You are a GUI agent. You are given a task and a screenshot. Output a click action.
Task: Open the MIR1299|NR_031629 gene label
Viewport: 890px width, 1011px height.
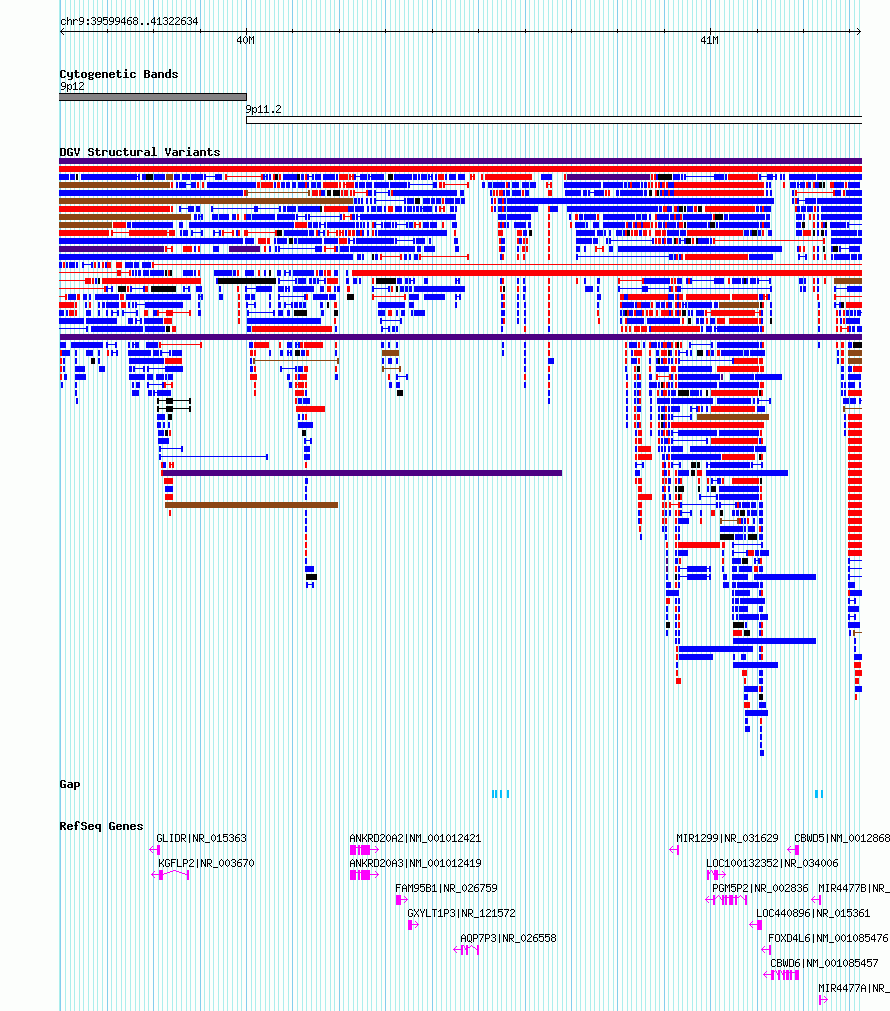tap(727, 838)
